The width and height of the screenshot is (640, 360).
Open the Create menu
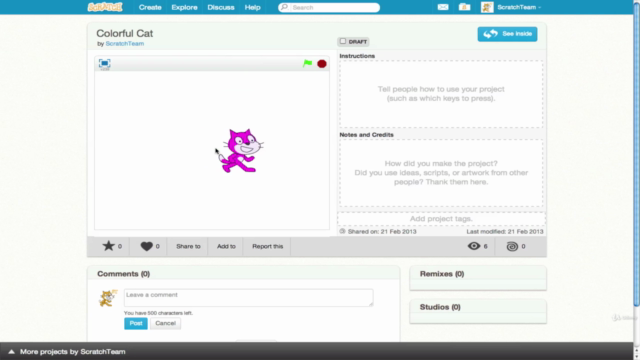coord(150,7)
